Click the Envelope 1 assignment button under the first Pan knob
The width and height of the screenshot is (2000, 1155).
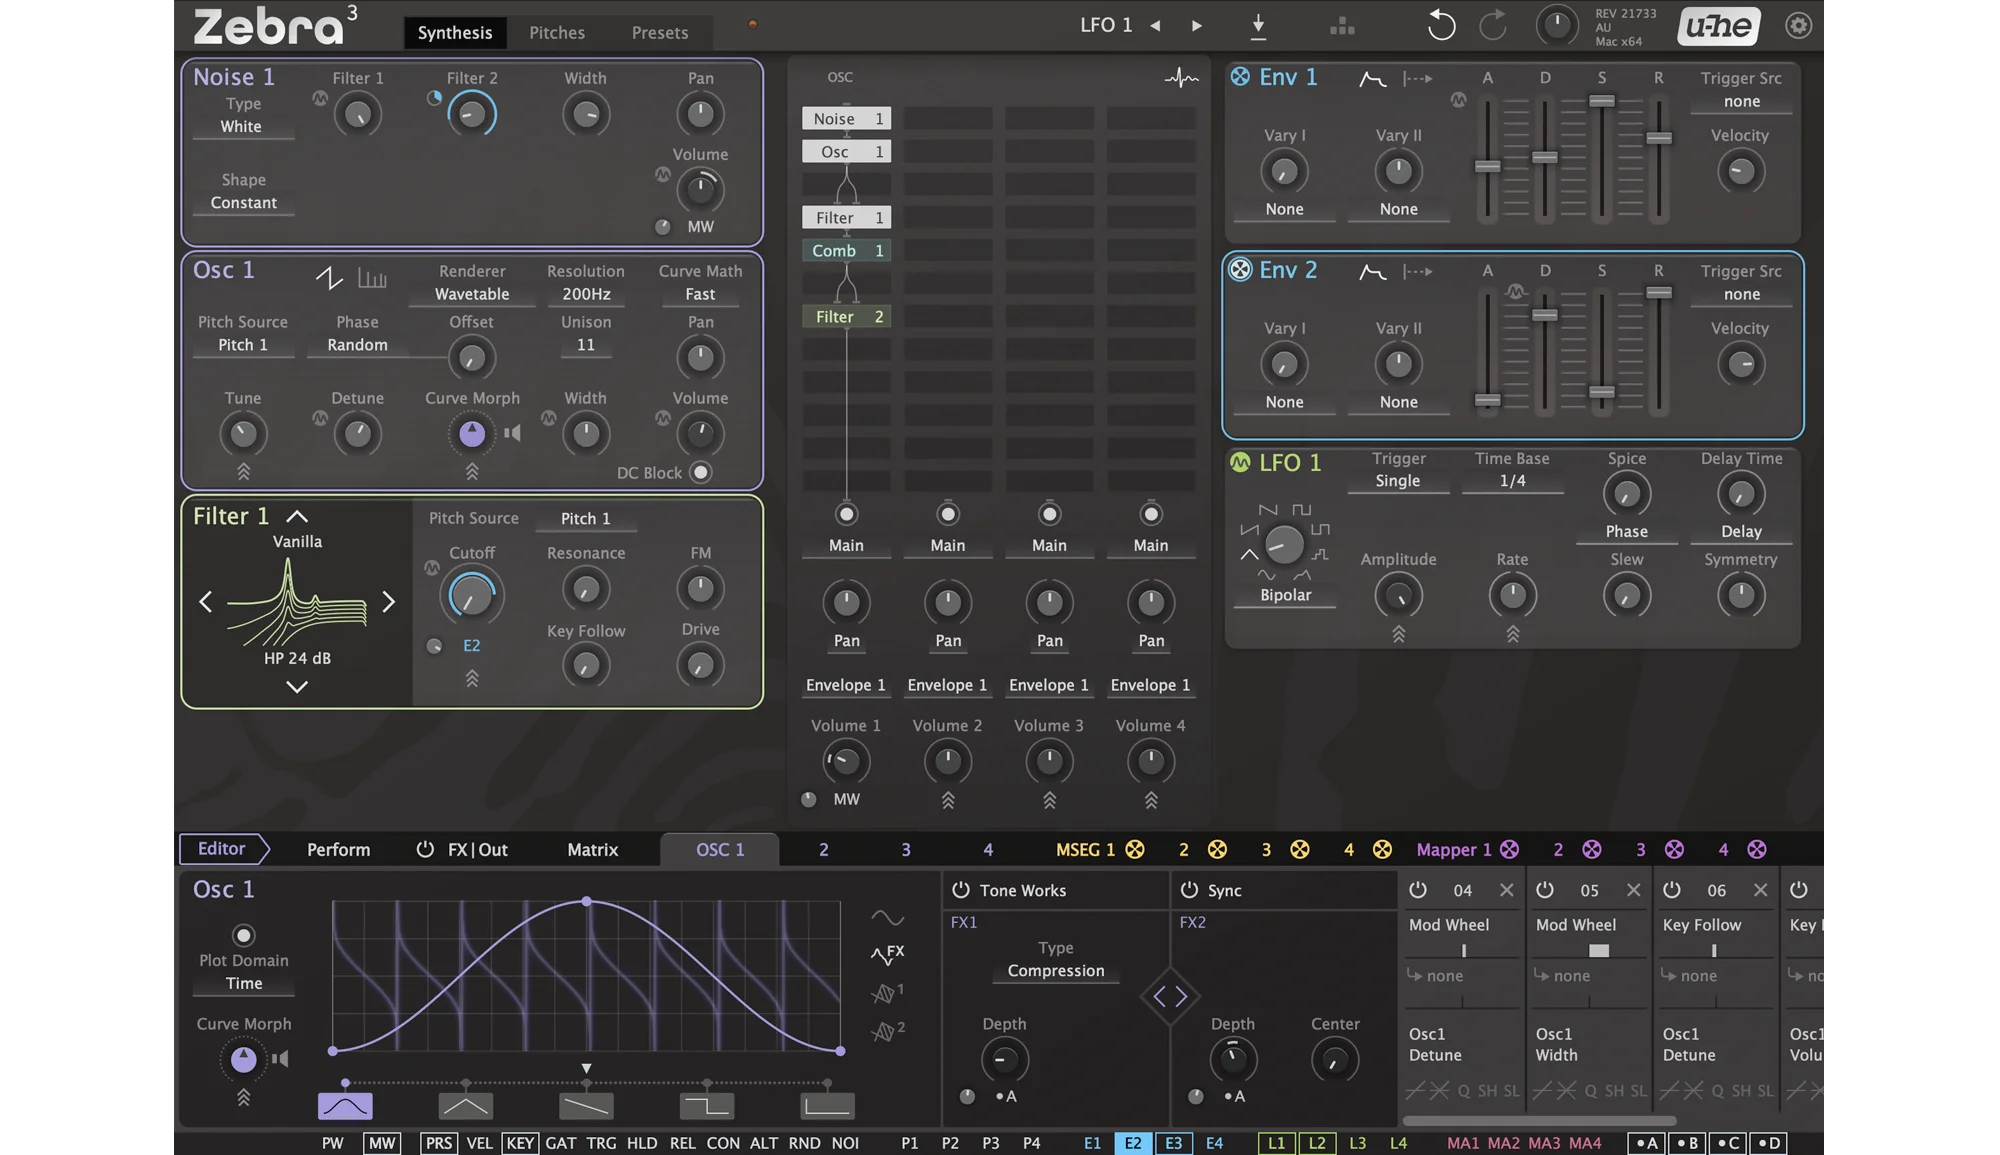coord(846,685)
